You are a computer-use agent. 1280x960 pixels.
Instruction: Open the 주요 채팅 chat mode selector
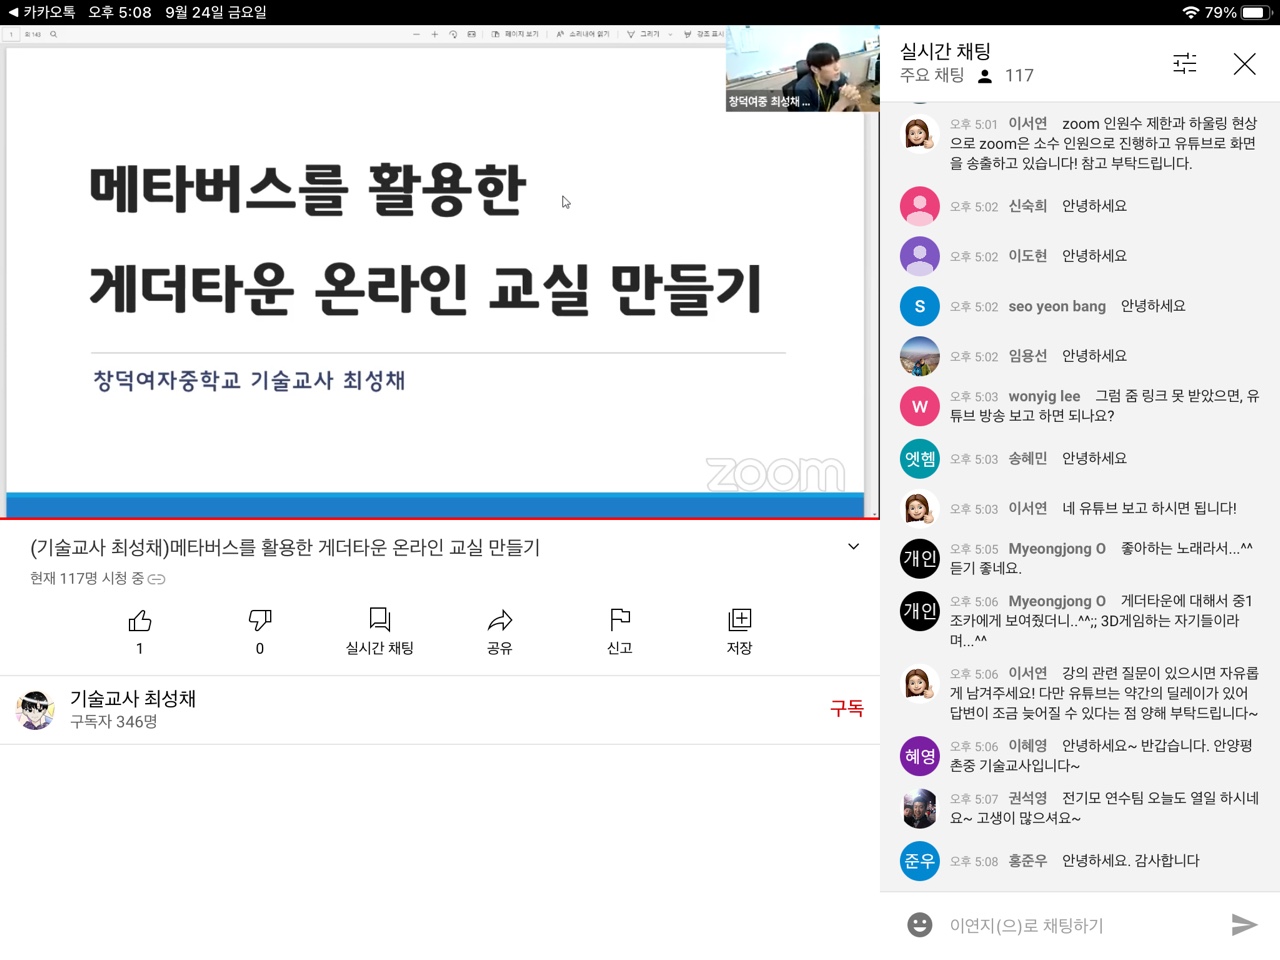[x=932, y=76]
